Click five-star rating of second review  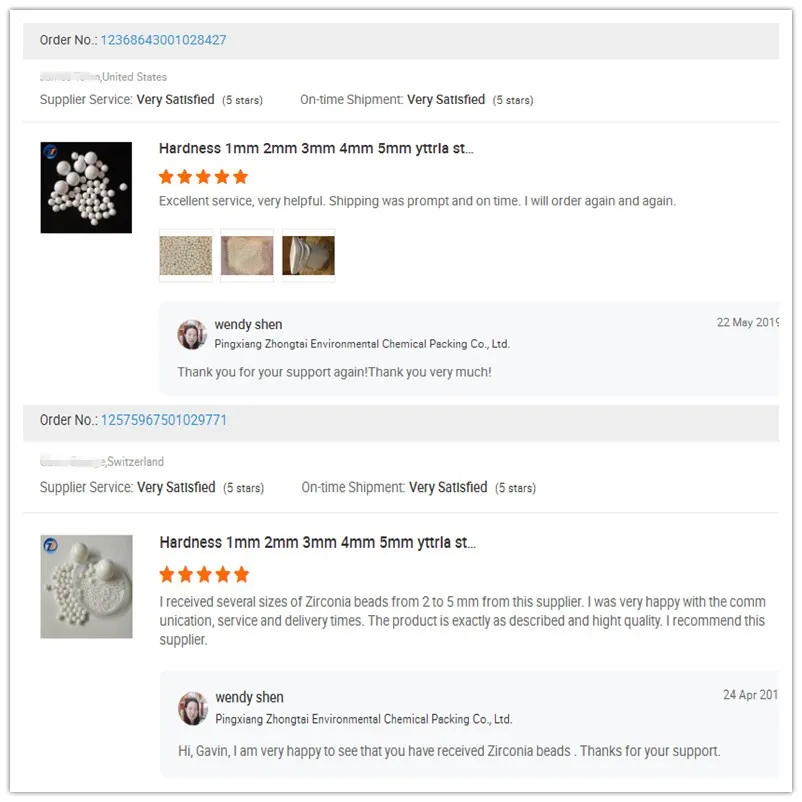click(x=204, y=575)
